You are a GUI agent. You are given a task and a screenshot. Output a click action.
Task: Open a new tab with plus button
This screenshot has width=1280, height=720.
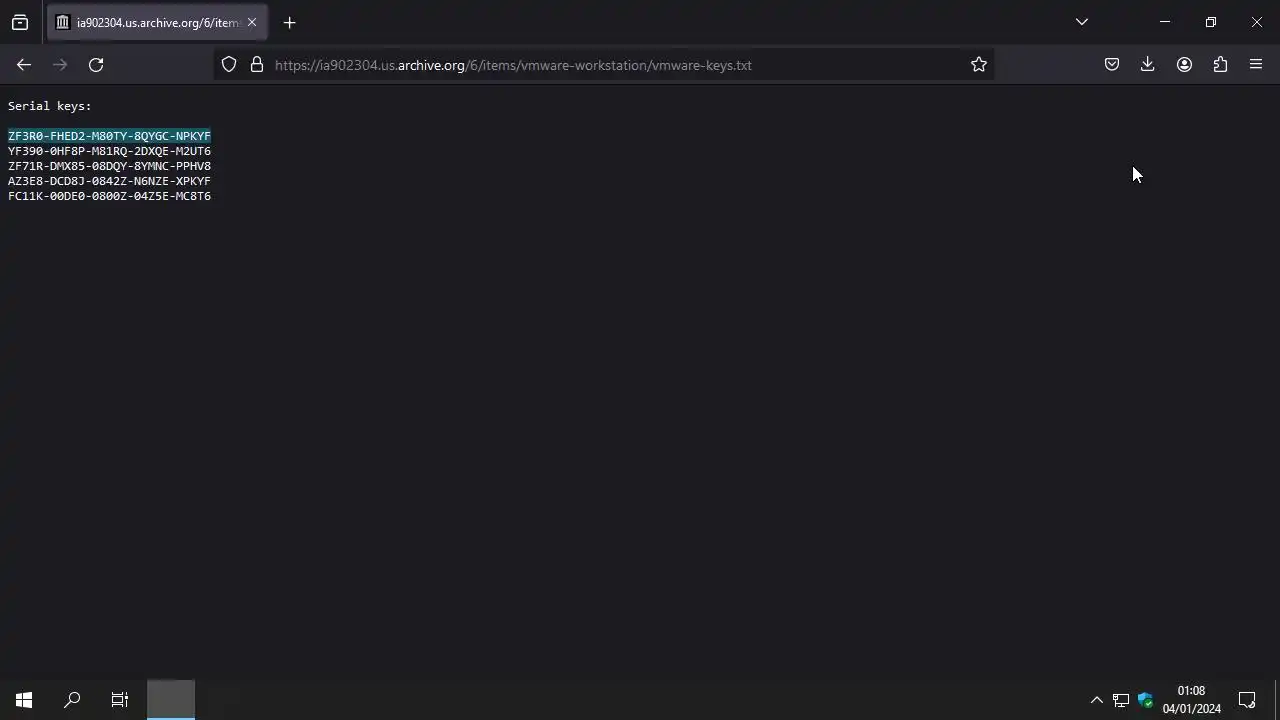(x=289, y=22)
